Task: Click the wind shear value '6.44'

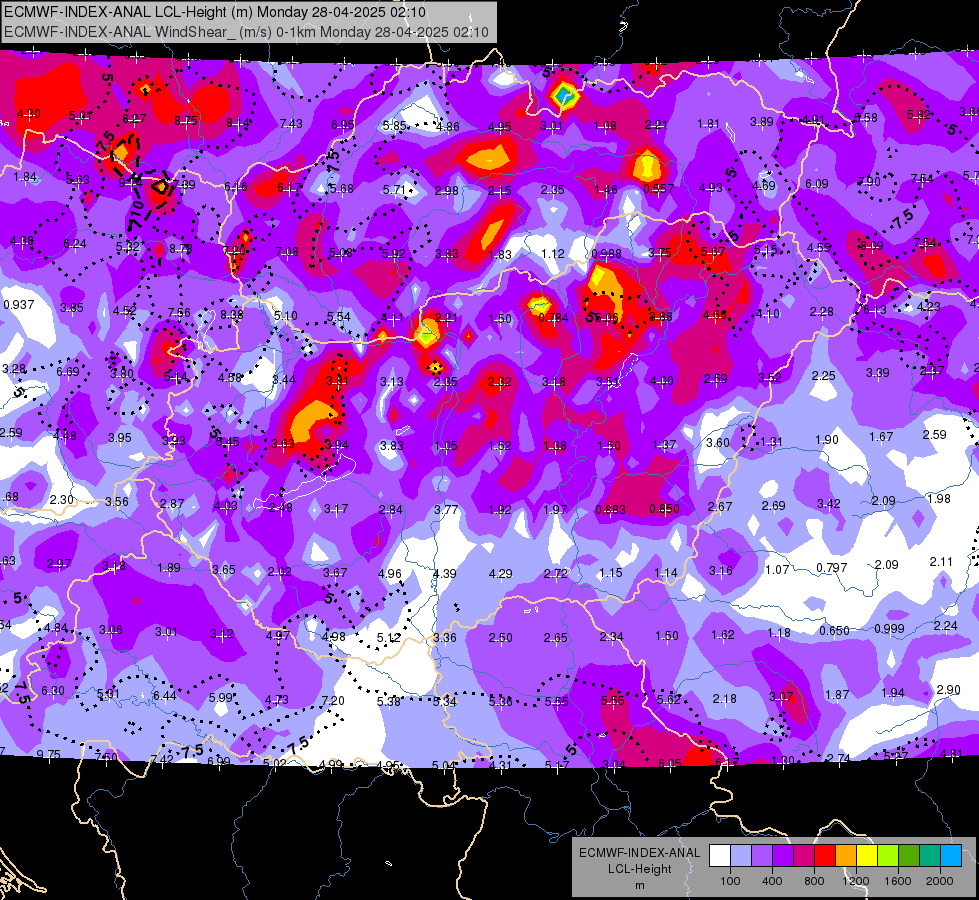Action: (x=165, y=696)
